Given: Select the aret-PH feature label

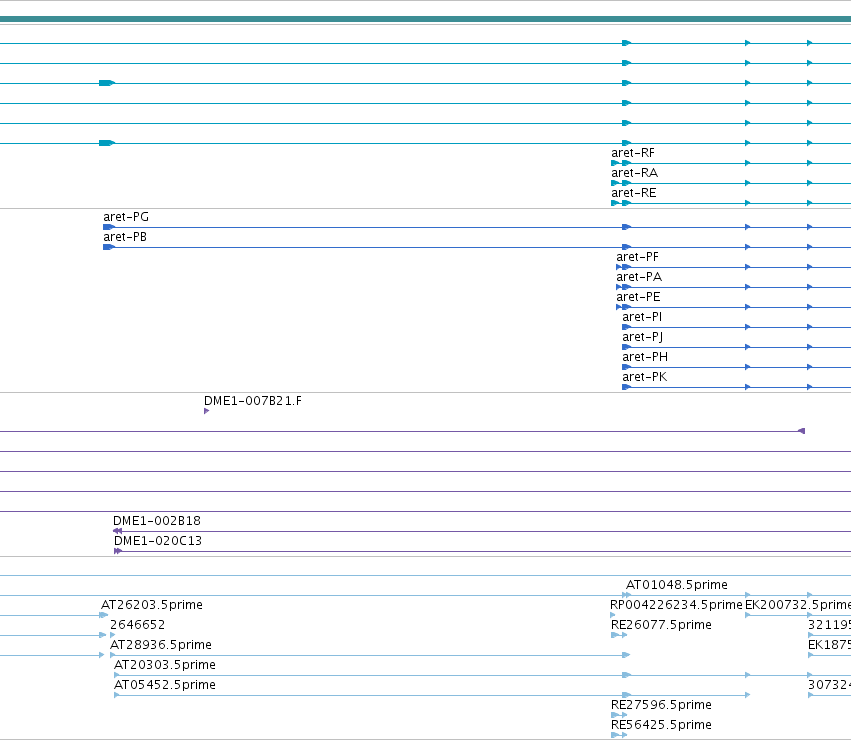Looking at the screenshot, I should click(x=645, y=357).
